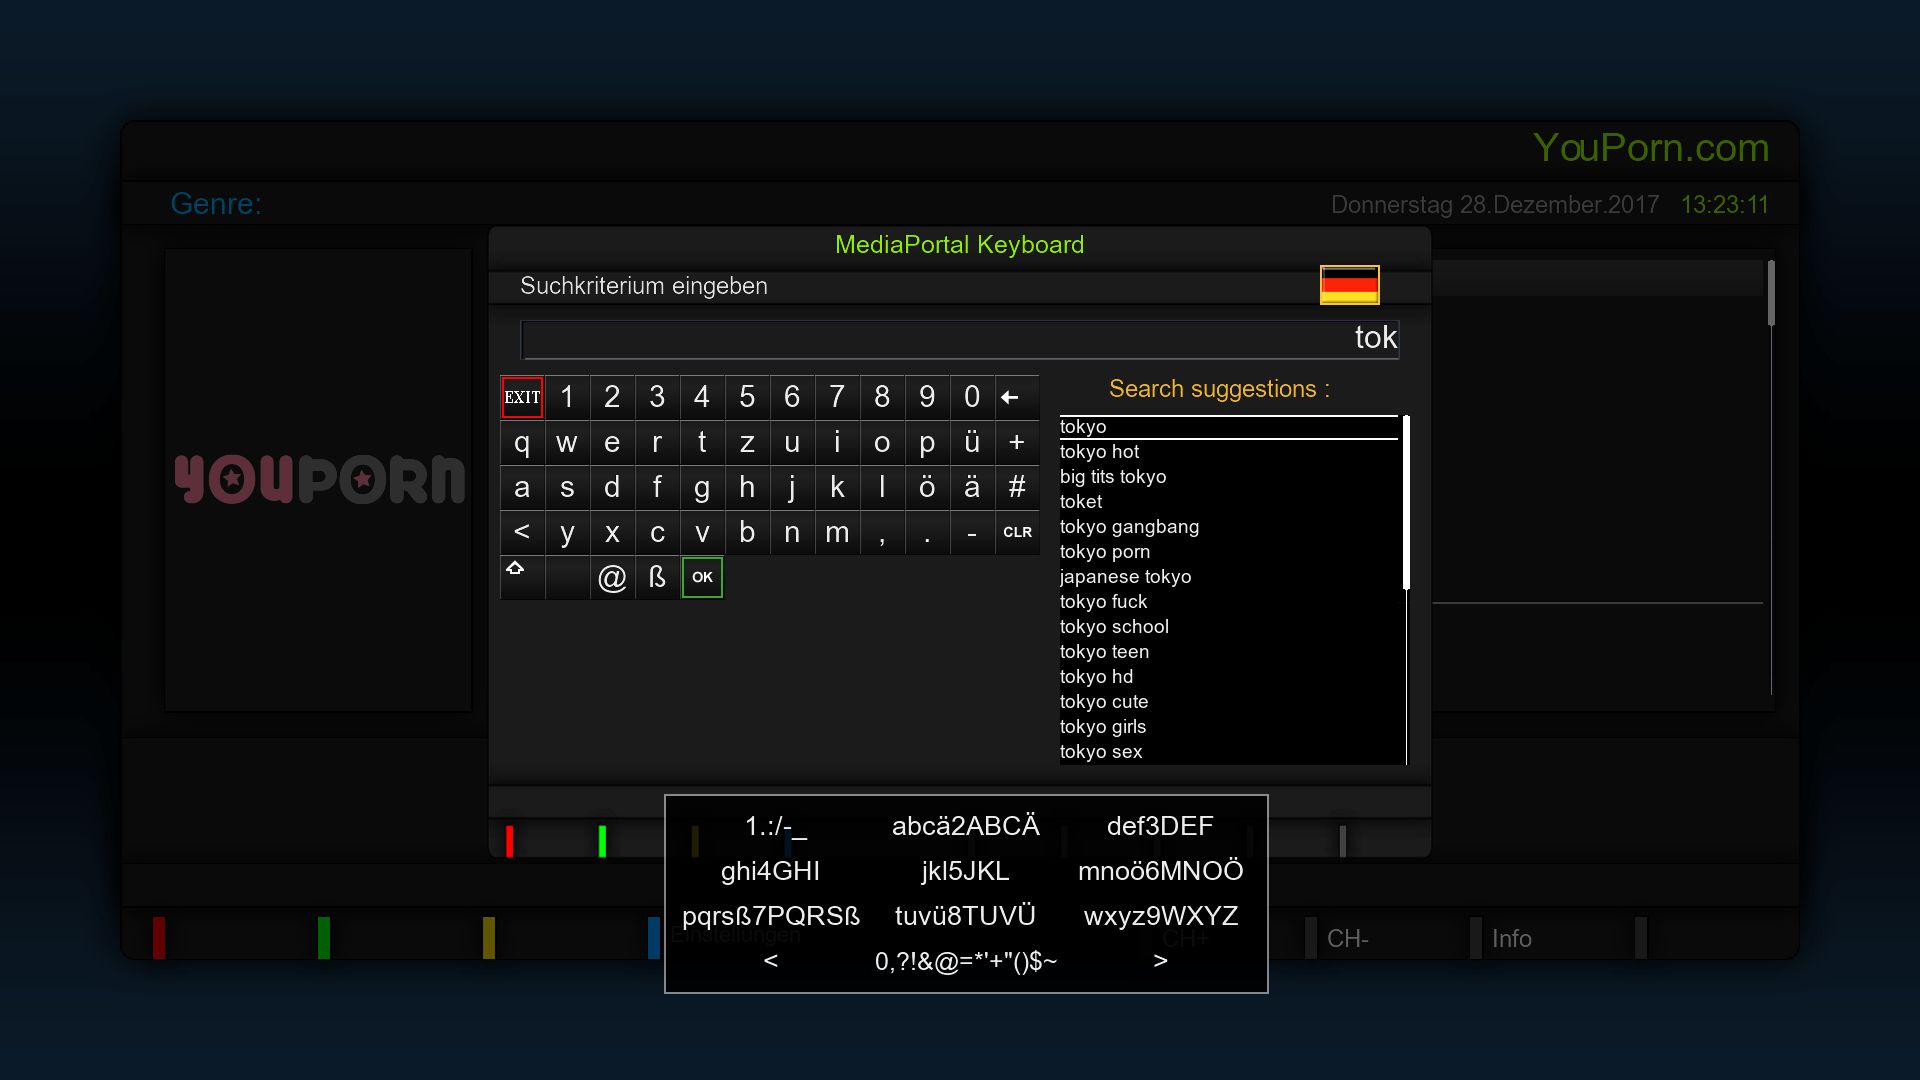Click '1.:/-_' in keypad help
Viewport: 1920px width, 1080px height.
pyautogui.click(x=775, y=826)
